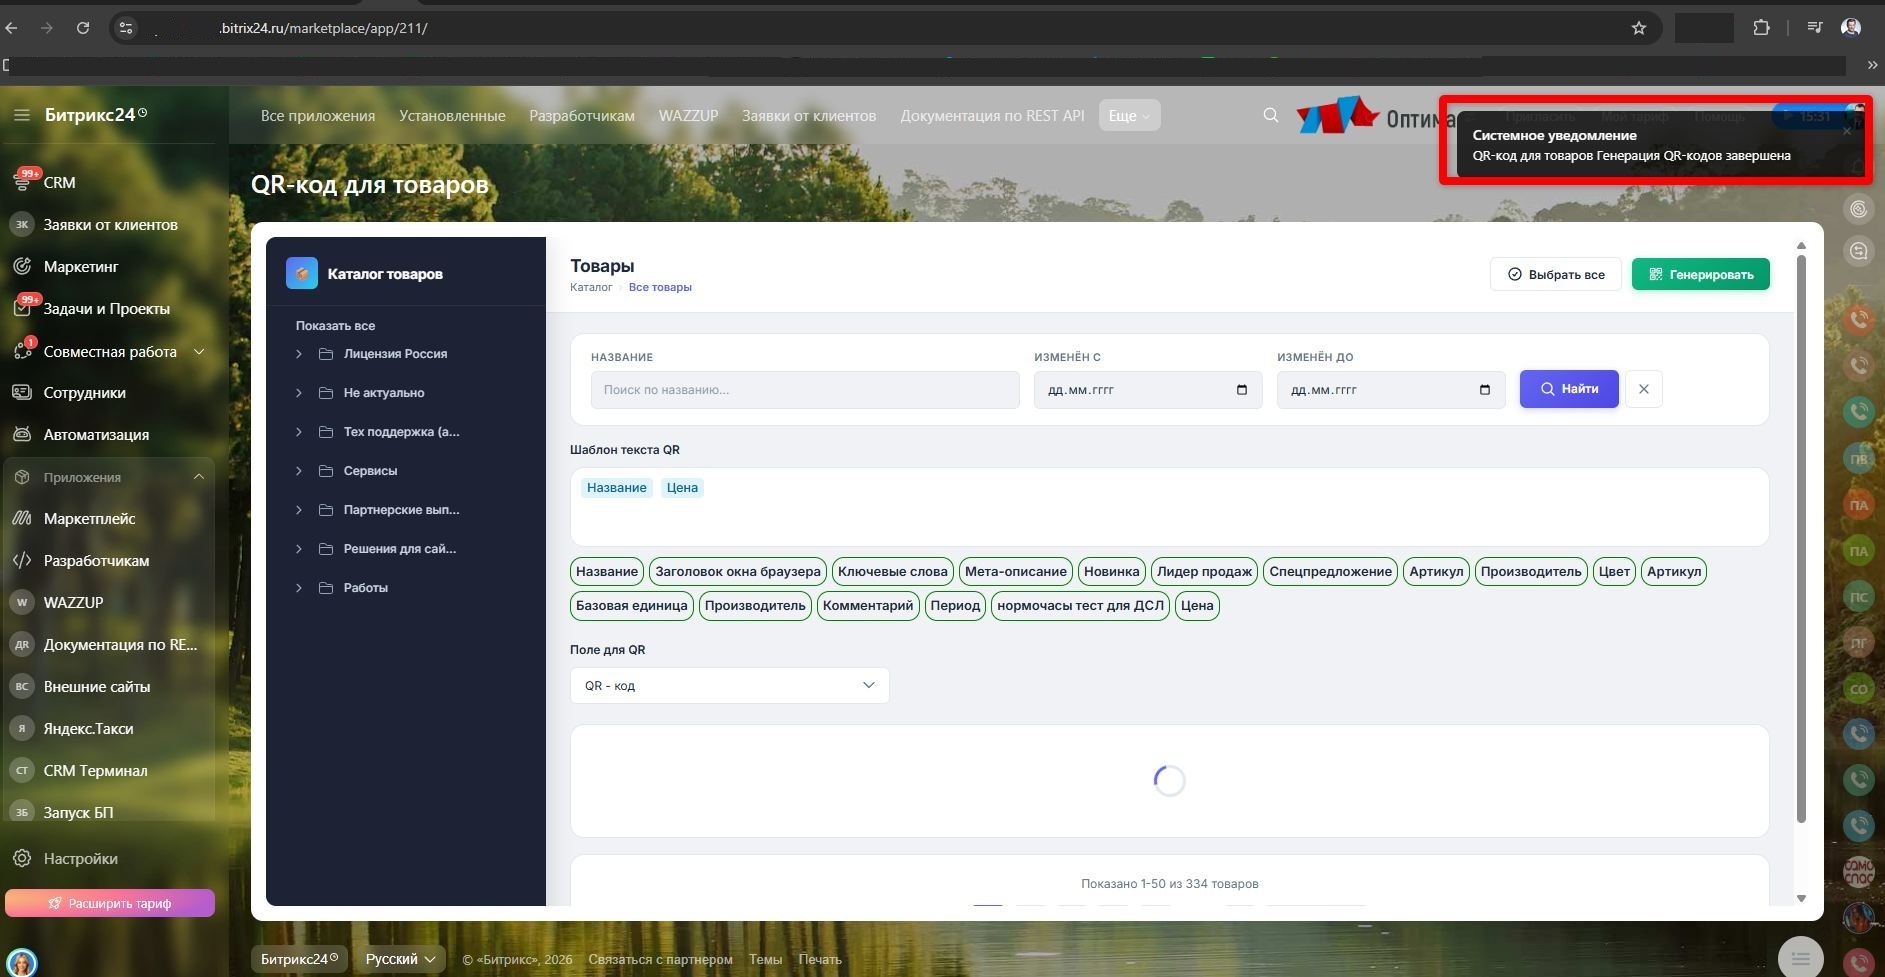Open the calendar picker for Изменён до
Screen dimensions: 1885x977
pos(1485,390)
